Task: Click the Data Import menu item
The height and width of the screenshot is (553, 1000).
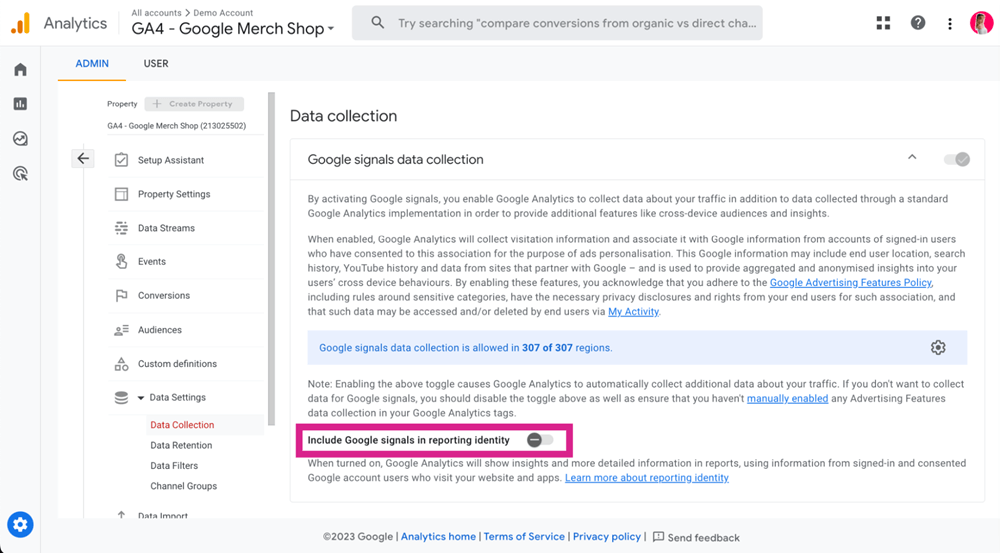Action: [x=163, y=515]
